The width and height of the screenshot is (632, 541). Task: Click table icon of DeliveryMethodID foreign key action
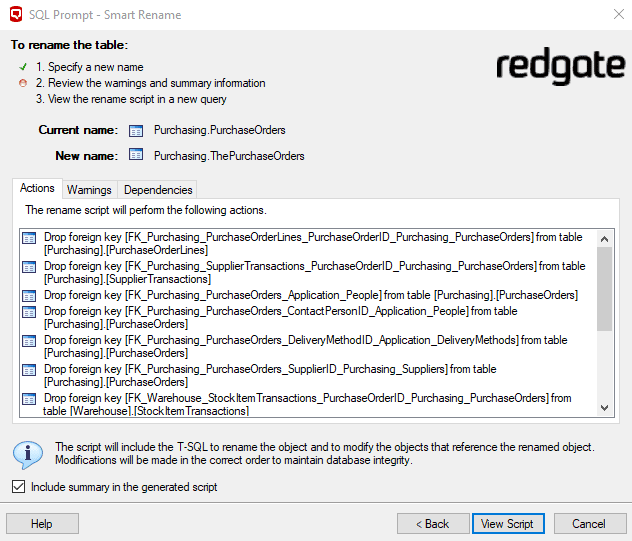29,341
